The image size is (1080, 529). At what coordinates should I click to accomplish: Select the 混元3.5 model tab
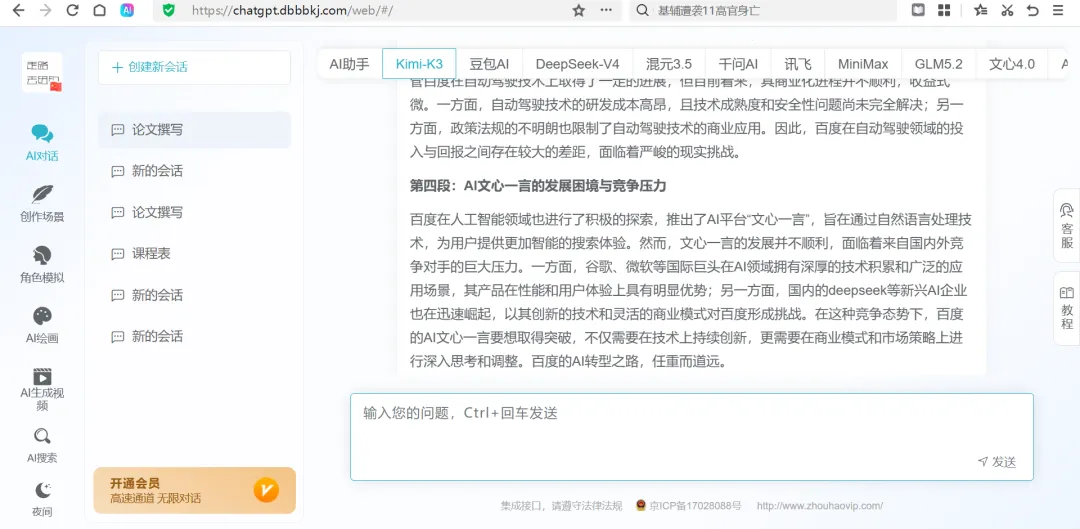pyautogui.click(x=669, y=64)
